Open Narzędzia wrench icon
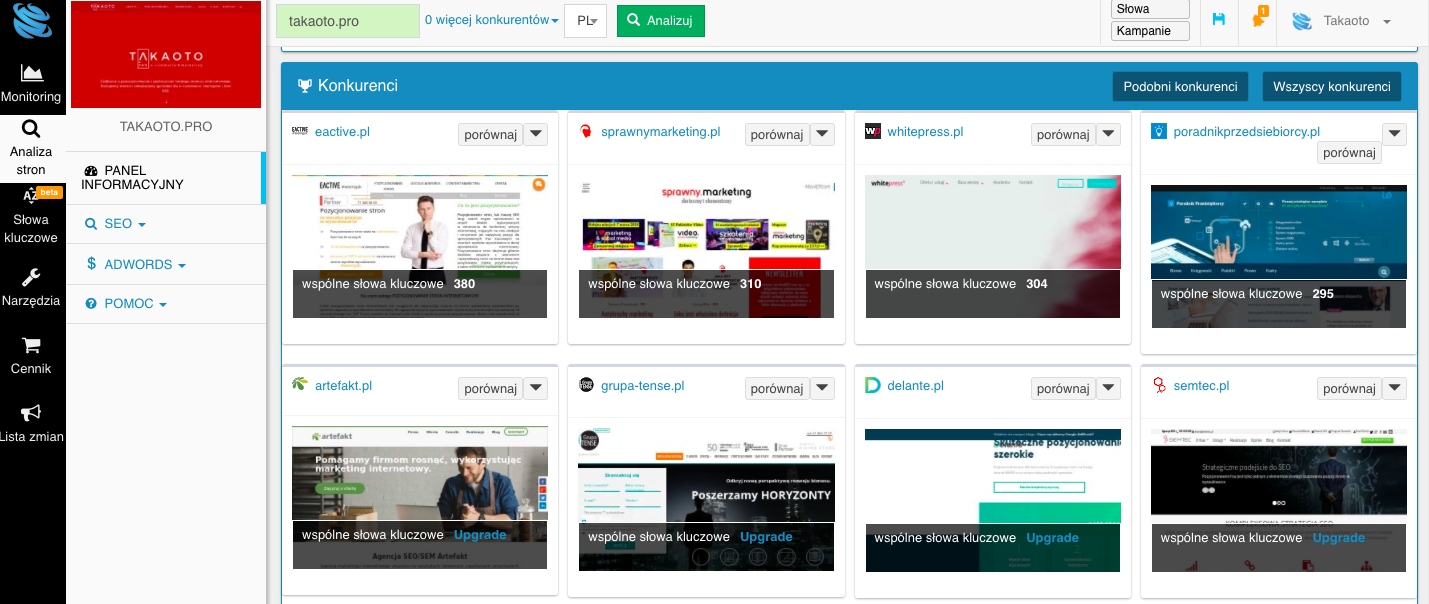The width and height of the screenshot is (1429, 604). [31, 277]
